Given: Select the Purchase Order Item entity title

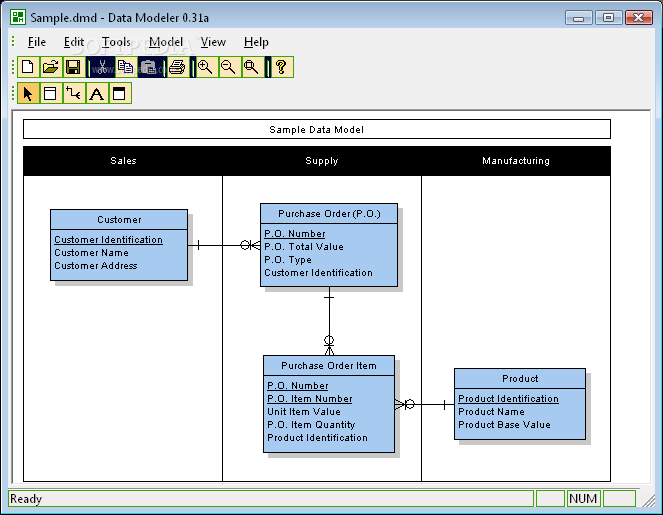Looking at the screenshot, I should click(x=329, y=366).
